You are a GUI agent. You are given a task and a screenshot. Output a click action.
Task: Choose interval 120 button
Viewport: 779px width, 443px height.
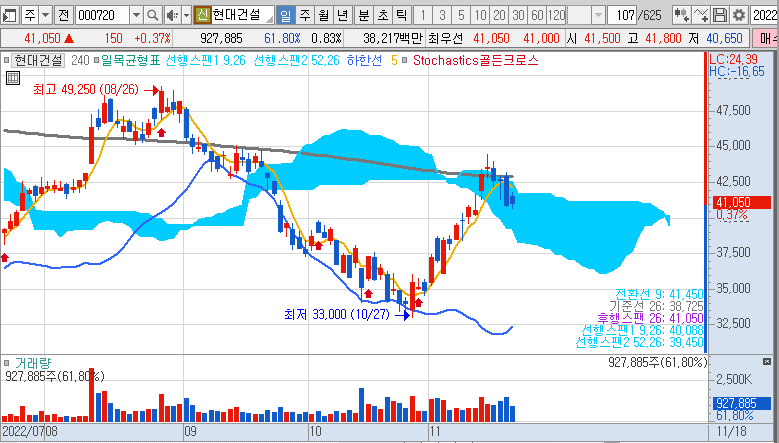[556, 15]
